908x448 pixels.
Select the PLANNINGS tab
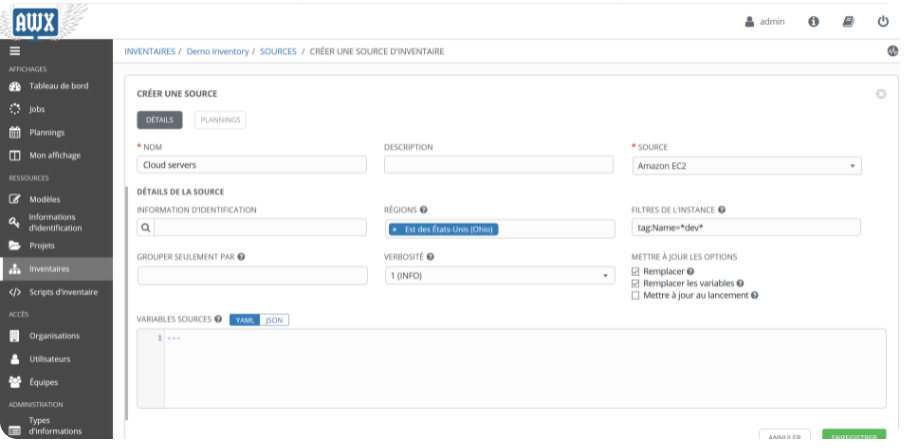(220, 120)
